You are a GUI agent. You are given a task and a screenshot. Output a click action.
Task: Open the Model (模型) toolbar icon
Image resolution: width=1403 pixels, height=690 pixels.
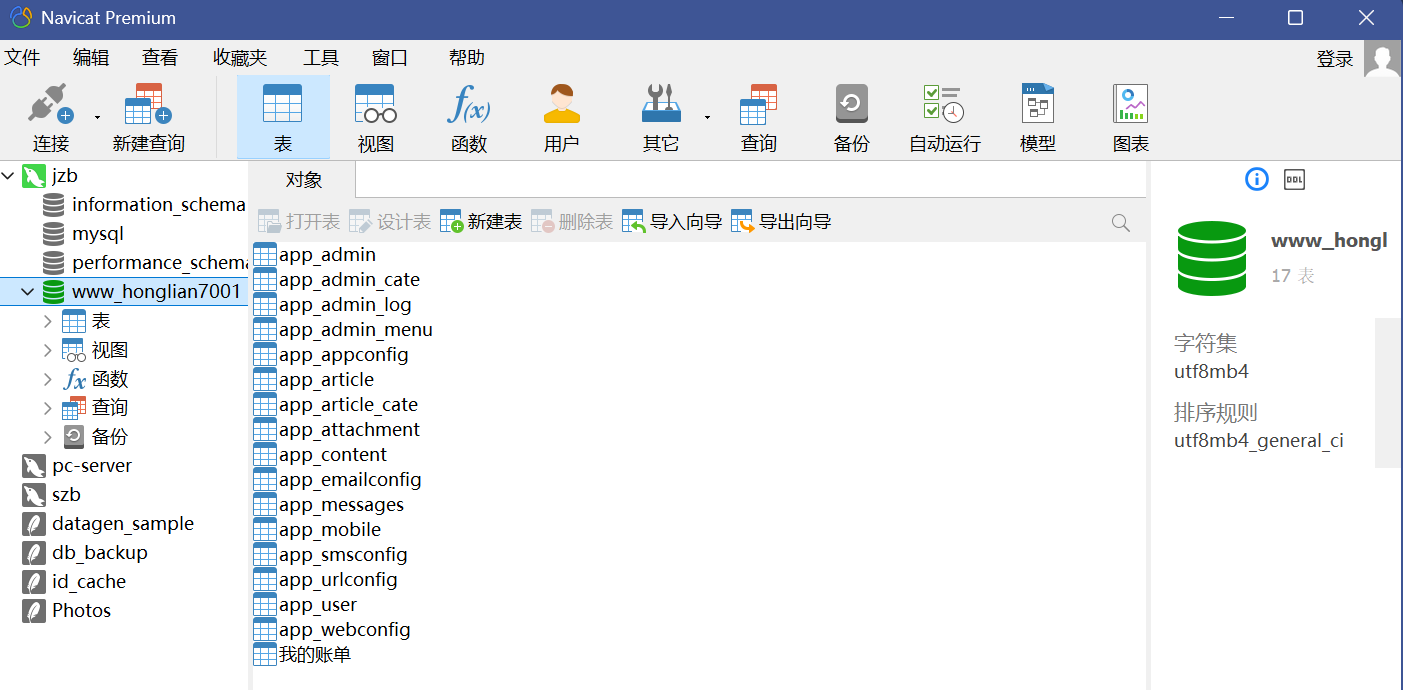click(1037, 104)
